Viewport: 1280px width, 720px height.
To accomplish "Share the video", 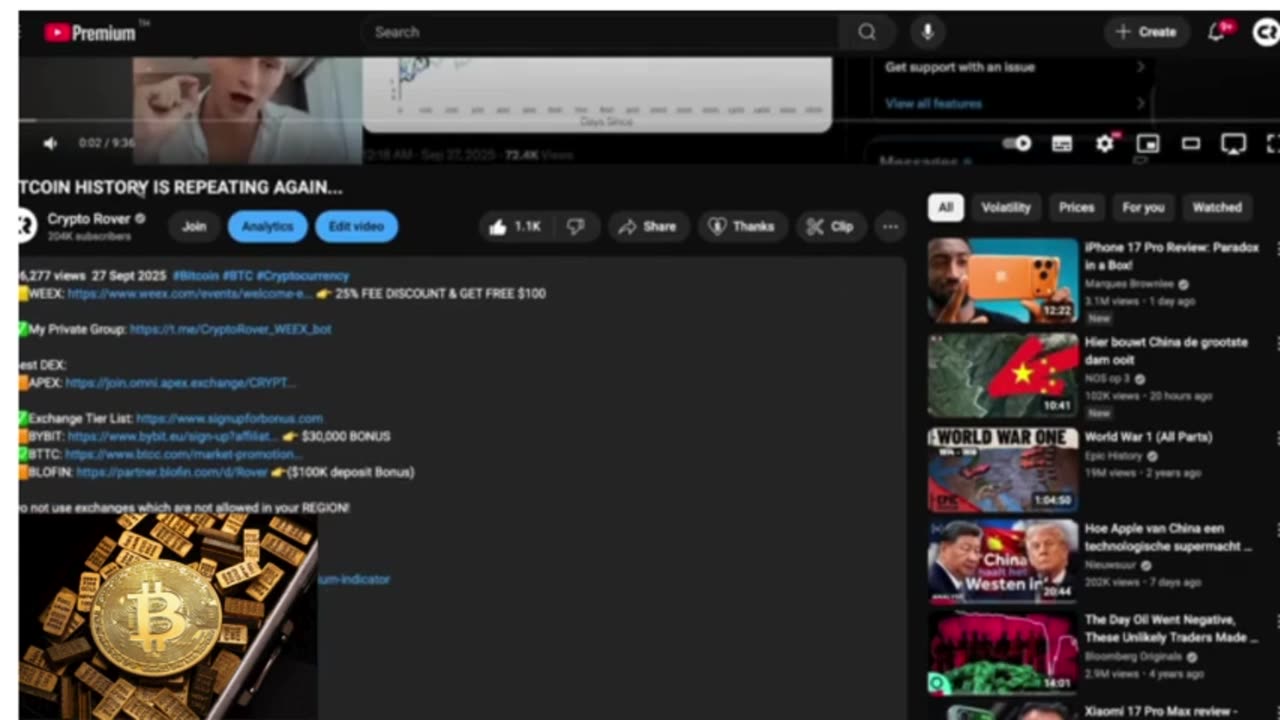I will (648, 227).
